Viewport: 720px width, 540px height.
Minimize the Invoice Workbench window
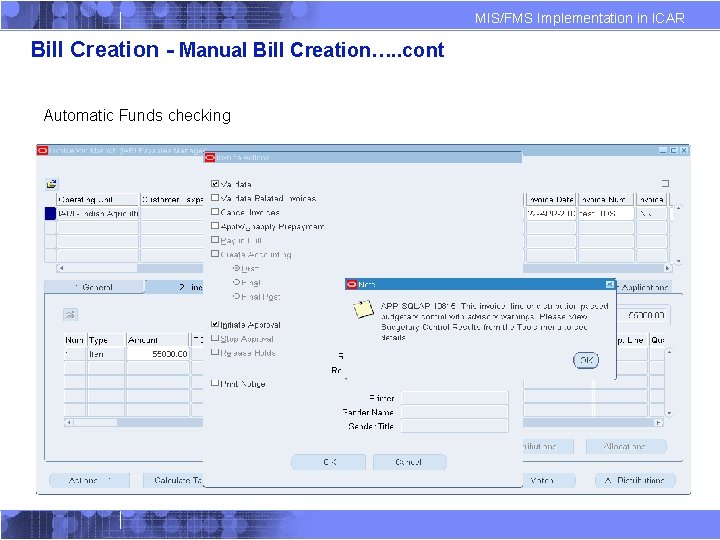pos(663,150)
